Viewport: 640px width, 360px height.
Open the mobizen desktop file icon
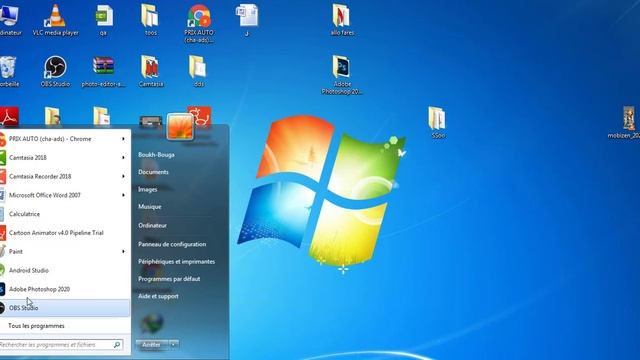click(x=624, y=122)
